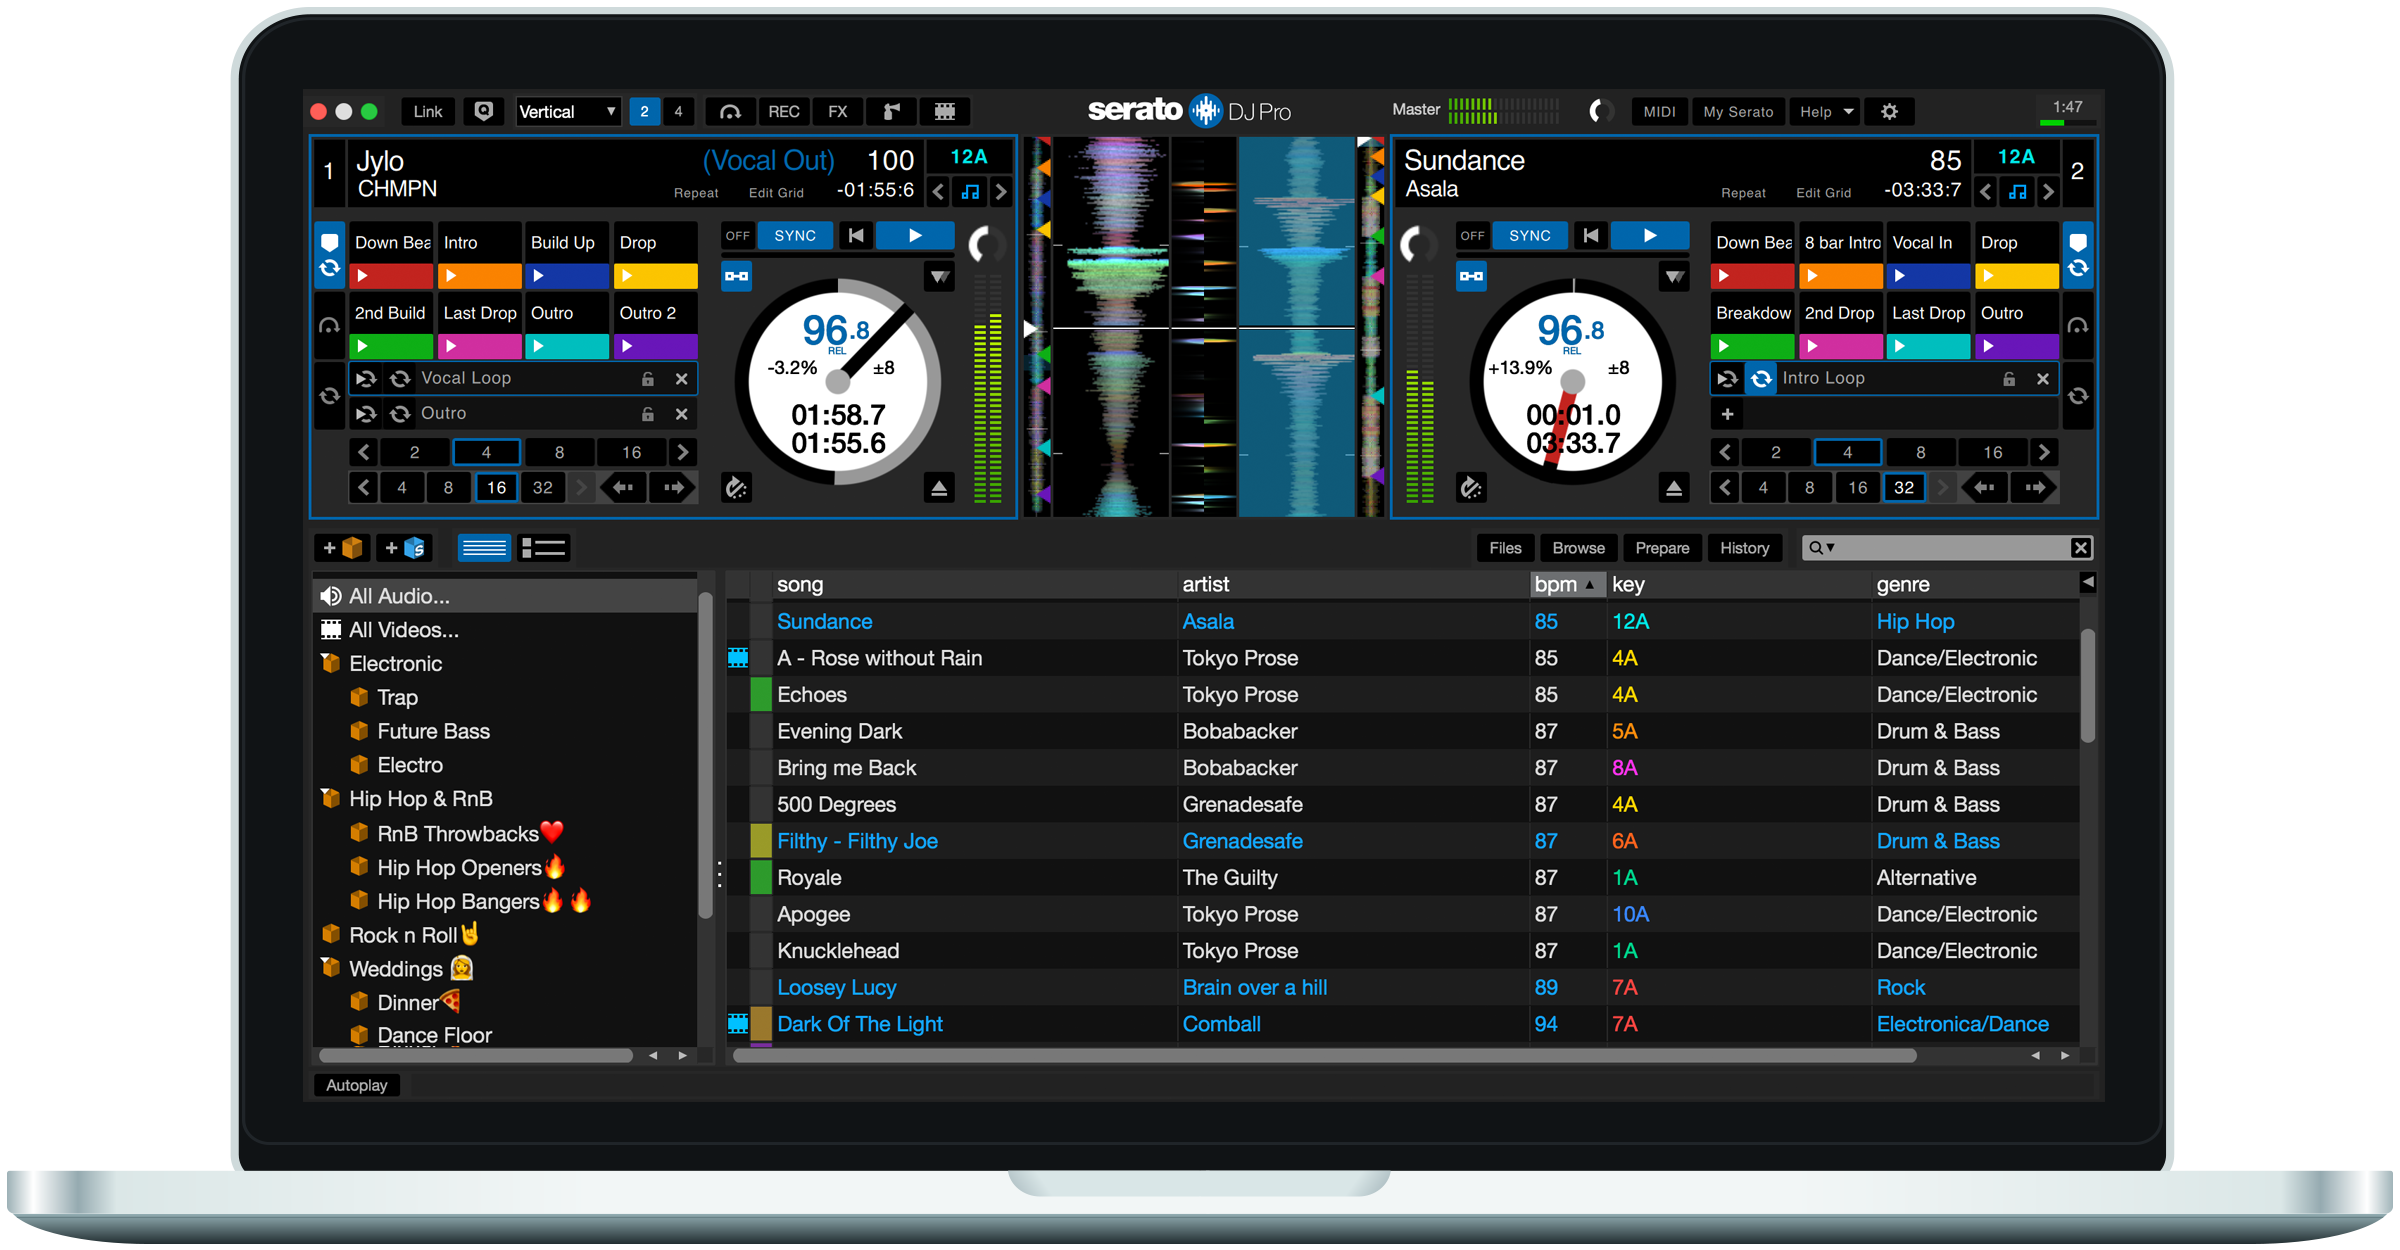This screenshot has width=2400, height=1250.
Task: Enable SYNC on deck 2
Action: pyautogui.click(x=1530, y=236)
